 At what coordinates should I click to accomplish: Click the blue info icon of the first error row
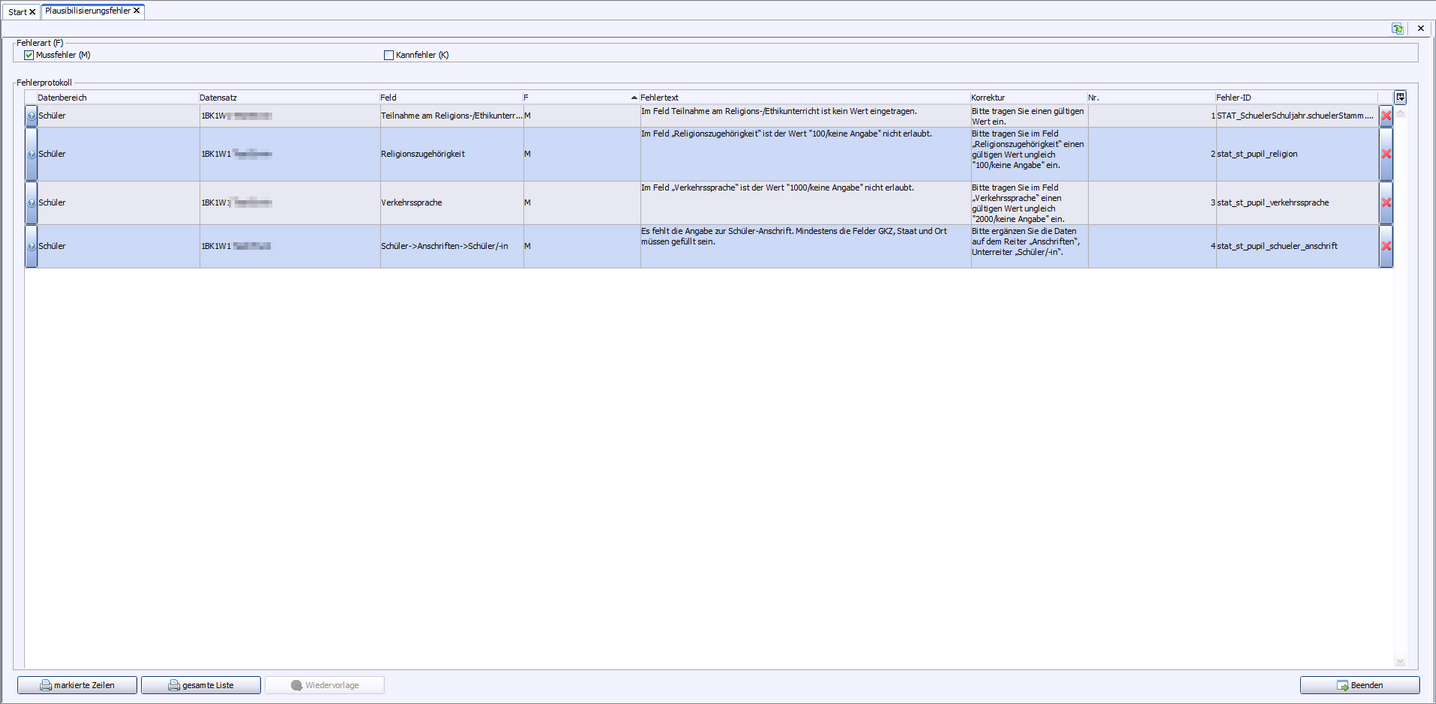point(31,116)
